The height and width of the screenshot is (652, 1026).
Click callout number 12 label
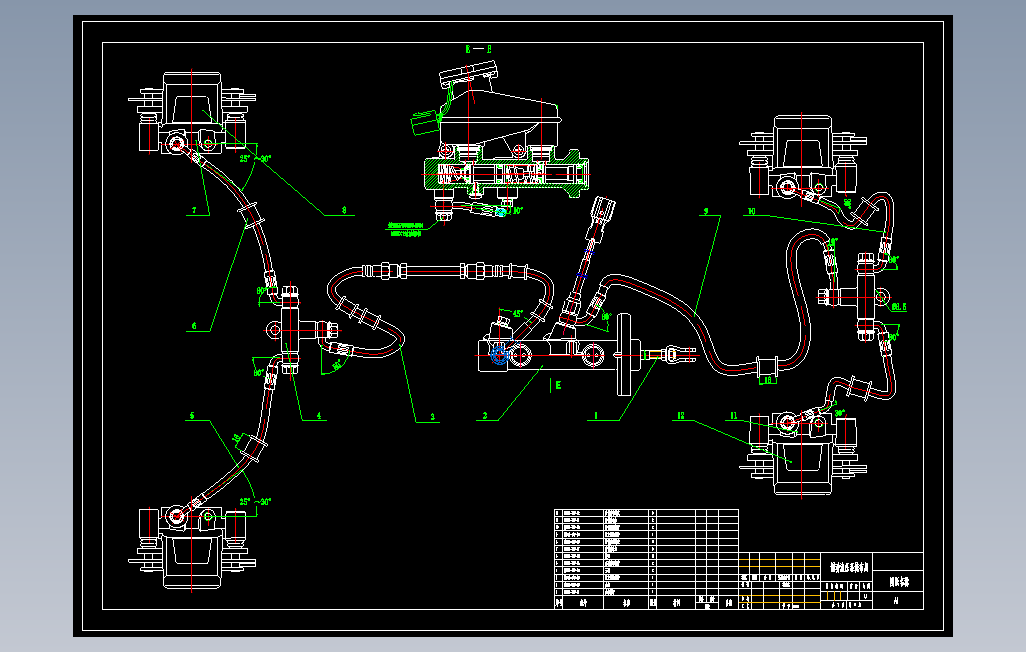point(681,416)
